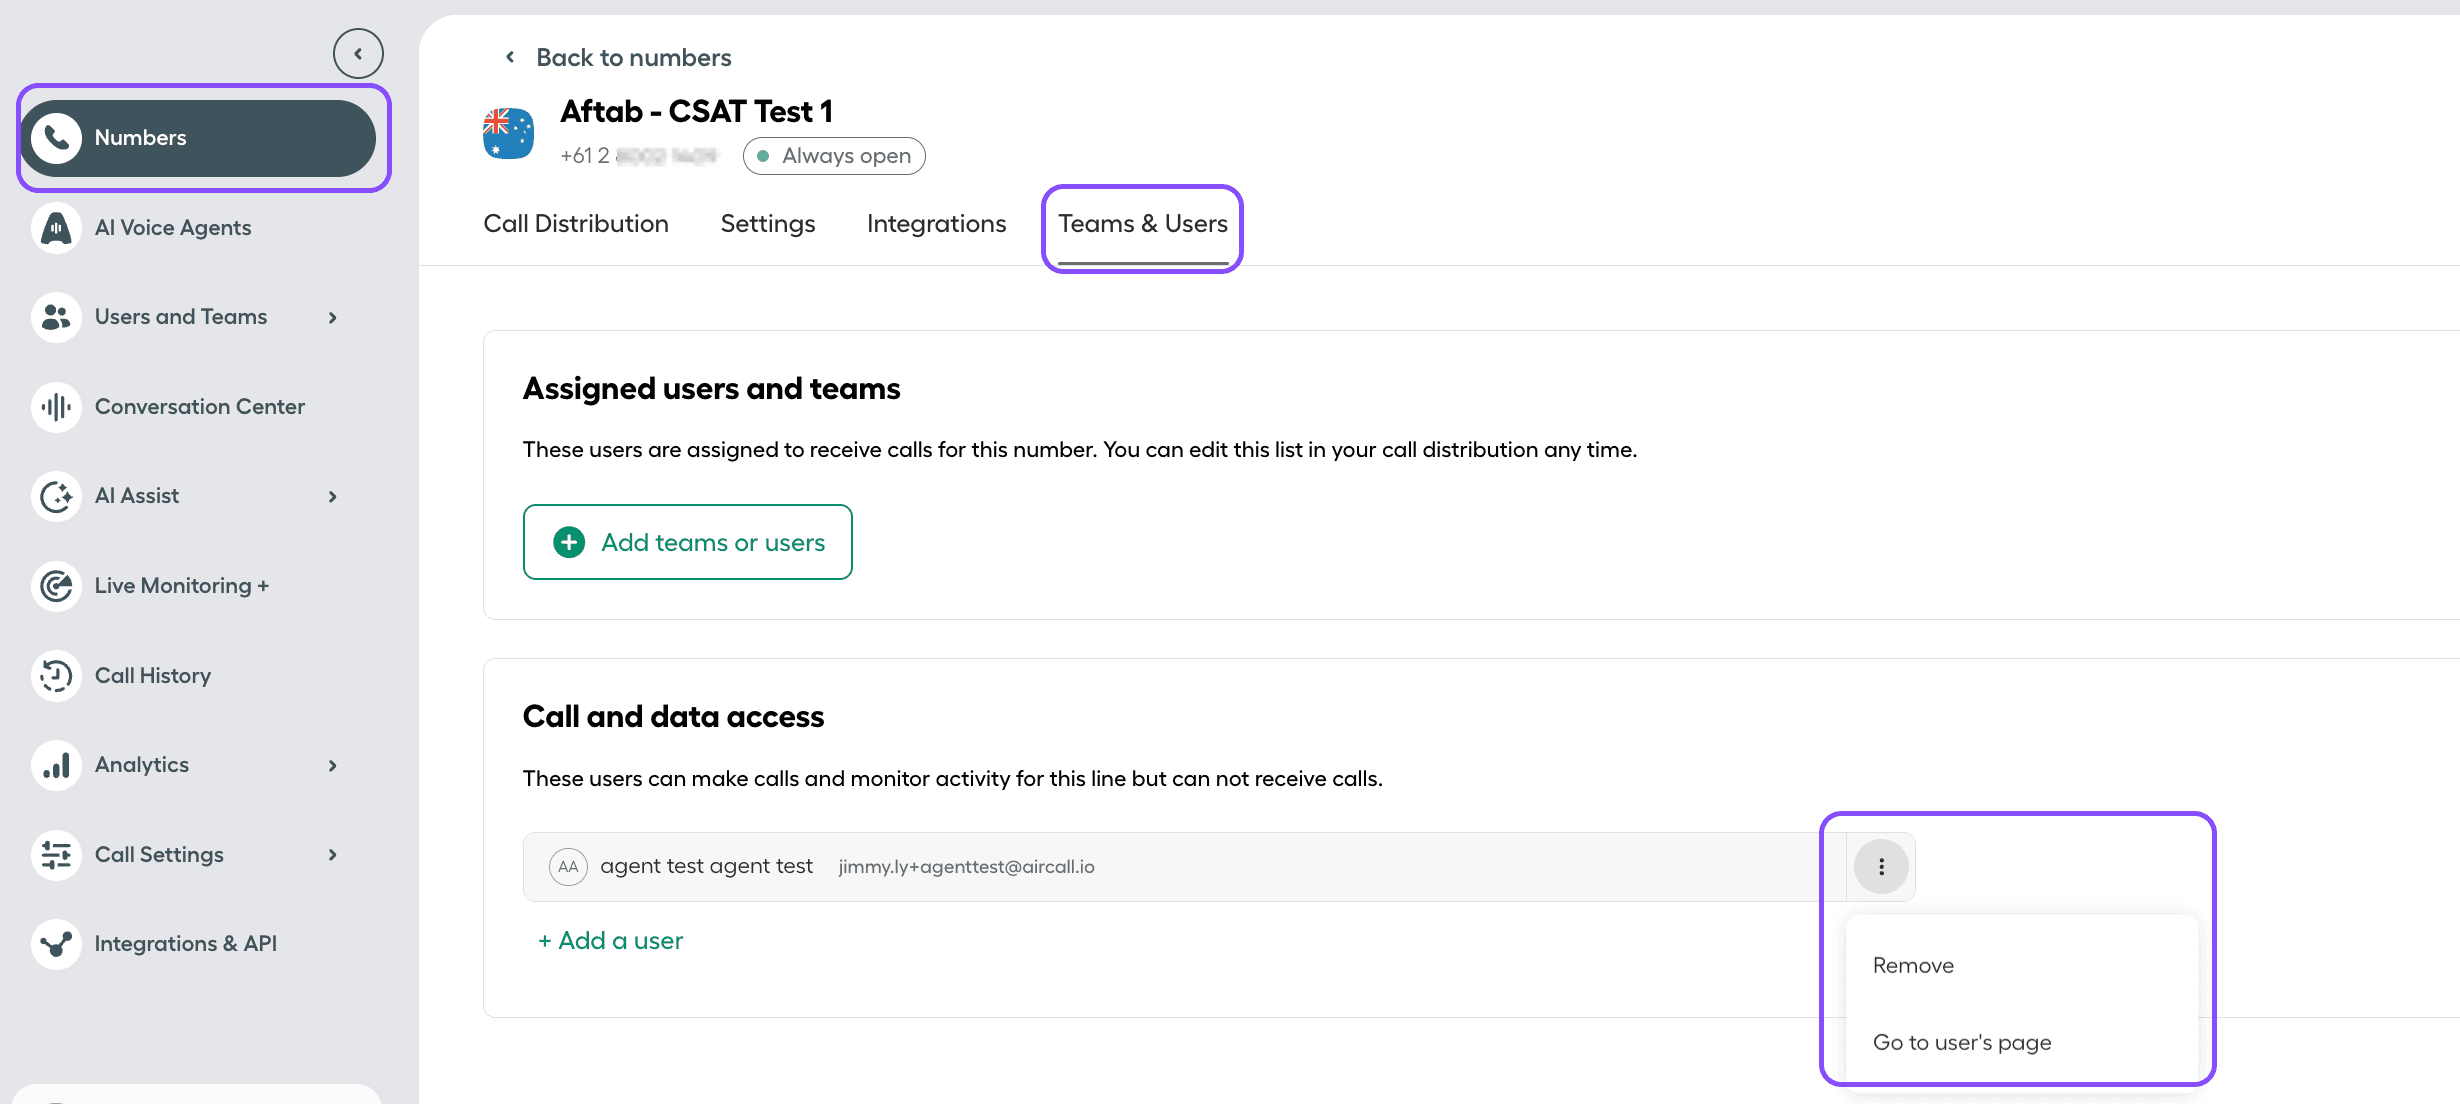
Task: Click the Conversation Center waveform icon
Action: tap(56, 407)
